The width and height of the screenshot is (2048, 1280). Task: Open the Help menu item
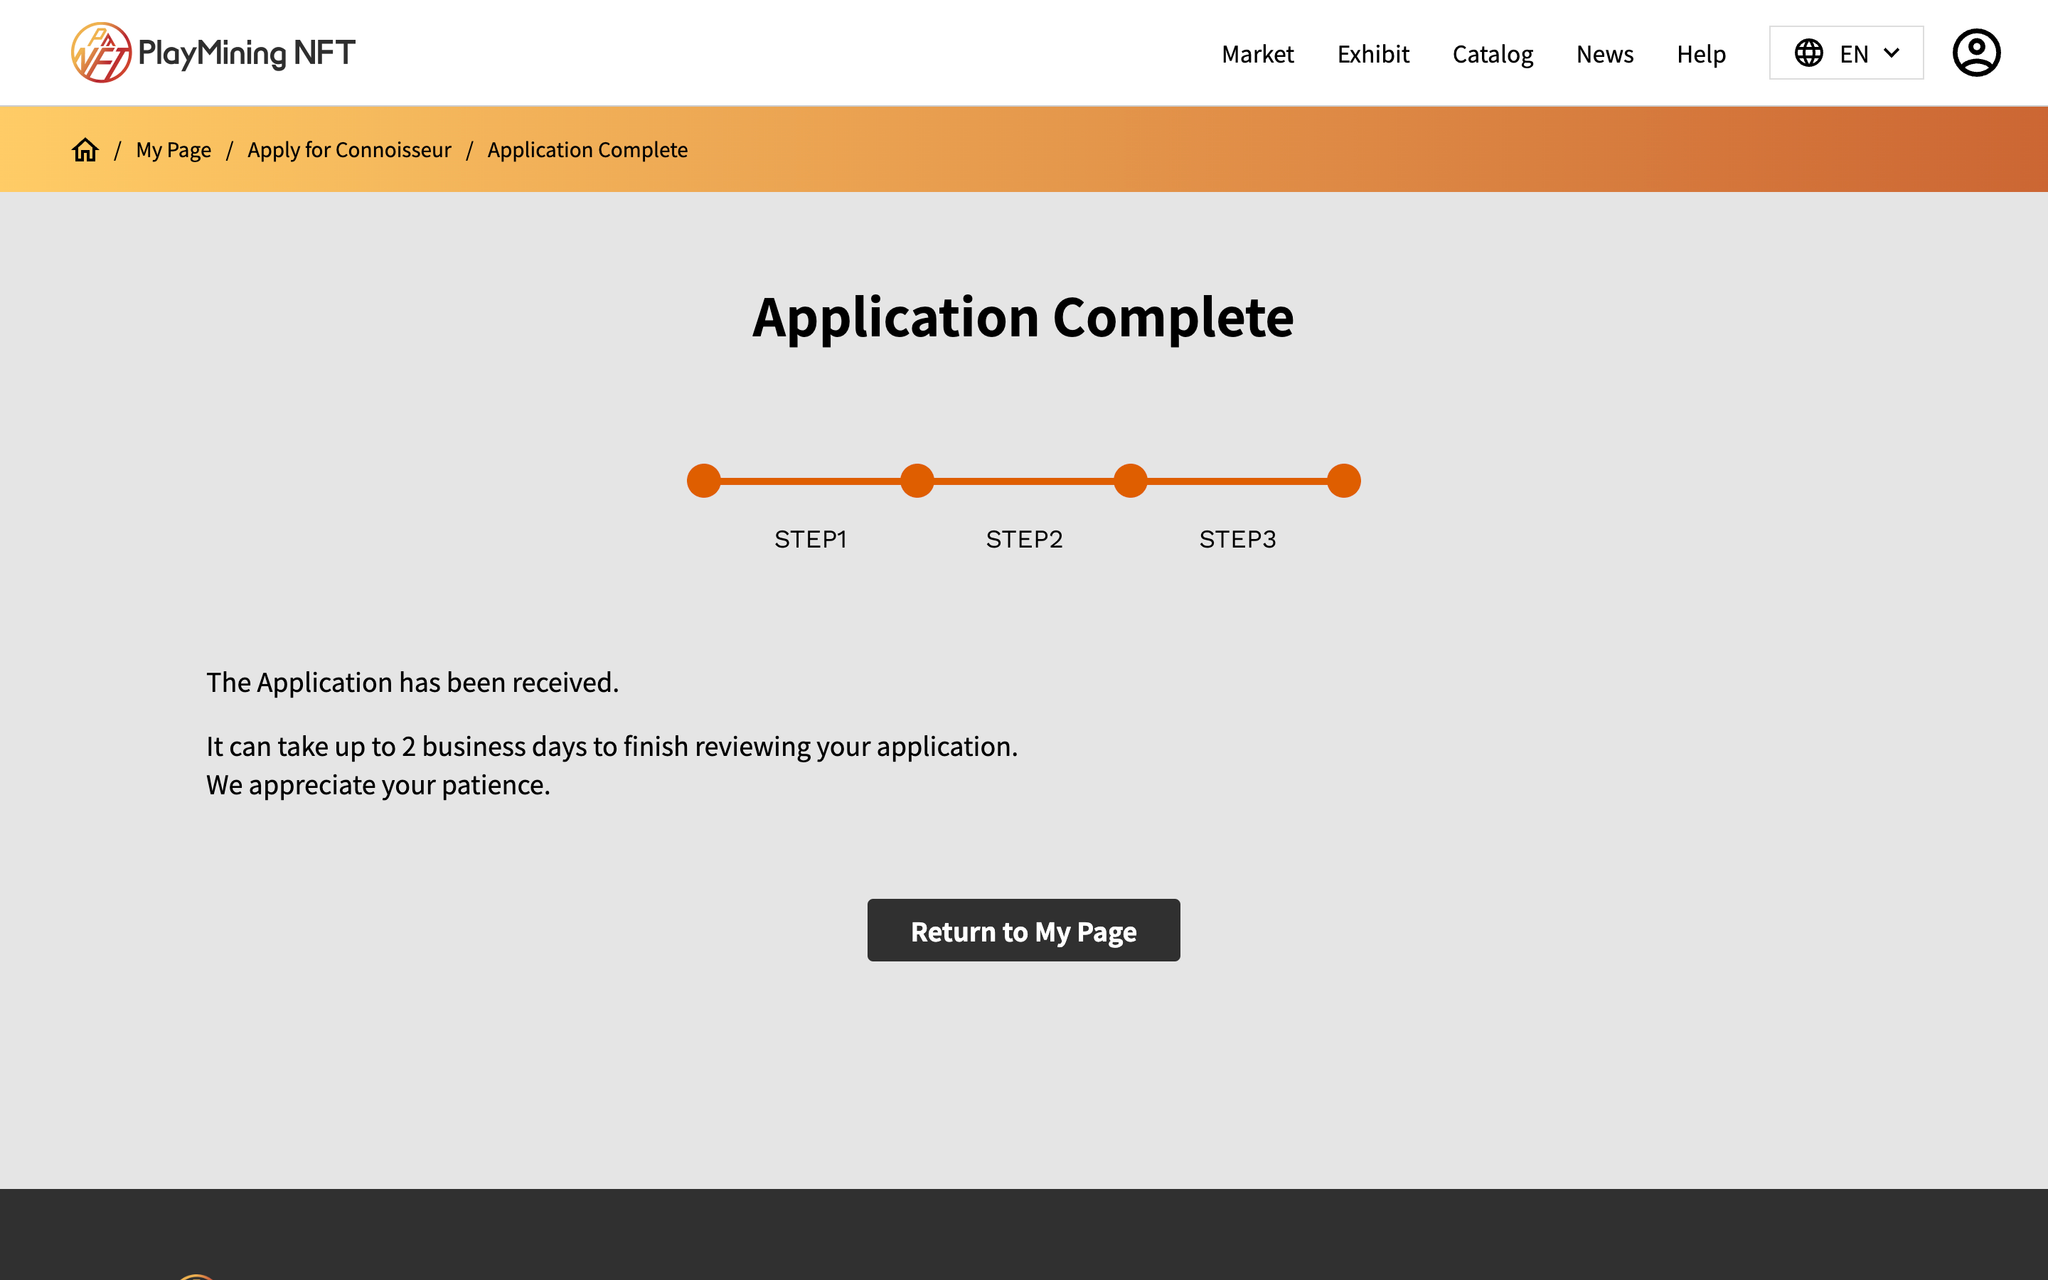tap(1701, 54)
